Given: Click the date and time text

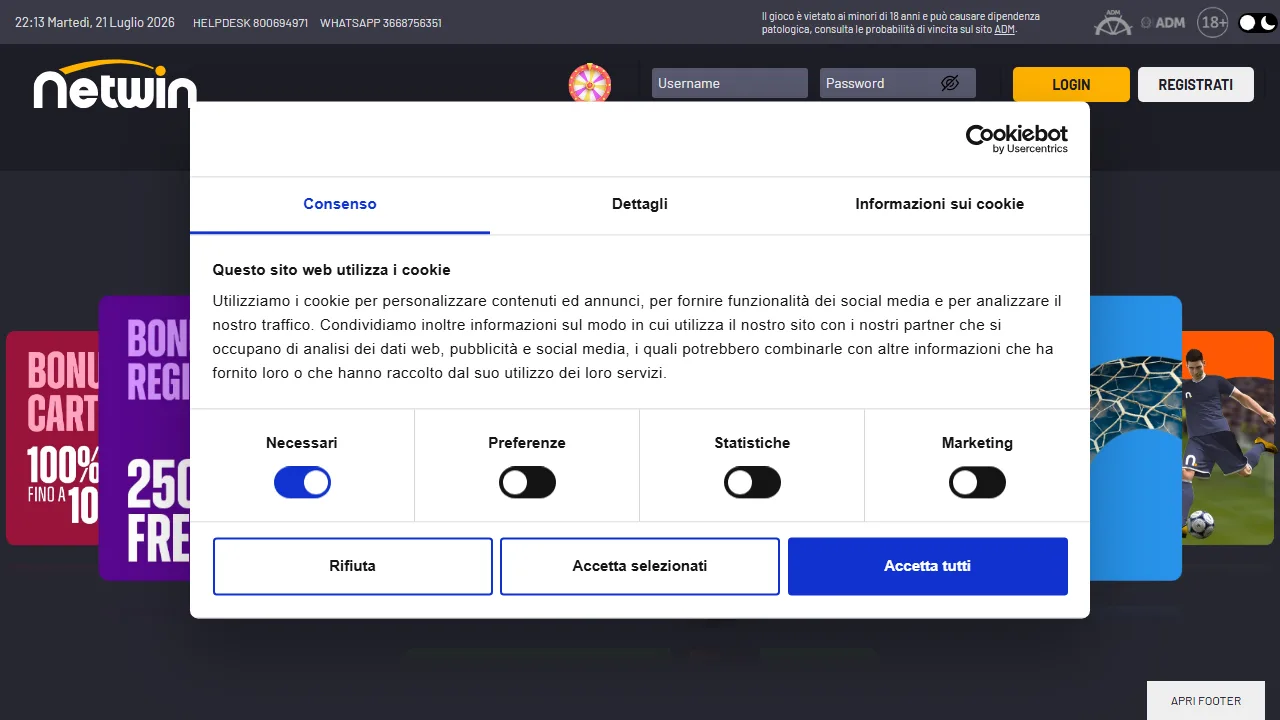Looking at the screenshot, I should pos(95,22).
